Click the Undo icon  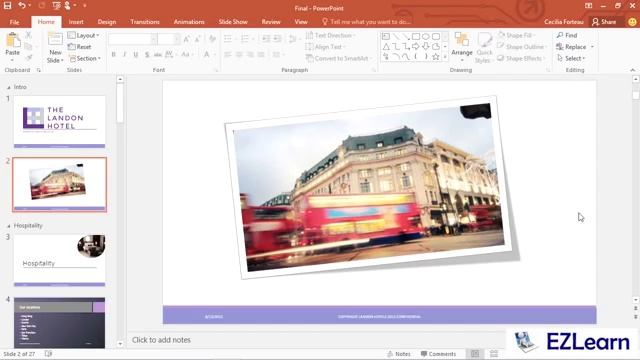(22, 6)
